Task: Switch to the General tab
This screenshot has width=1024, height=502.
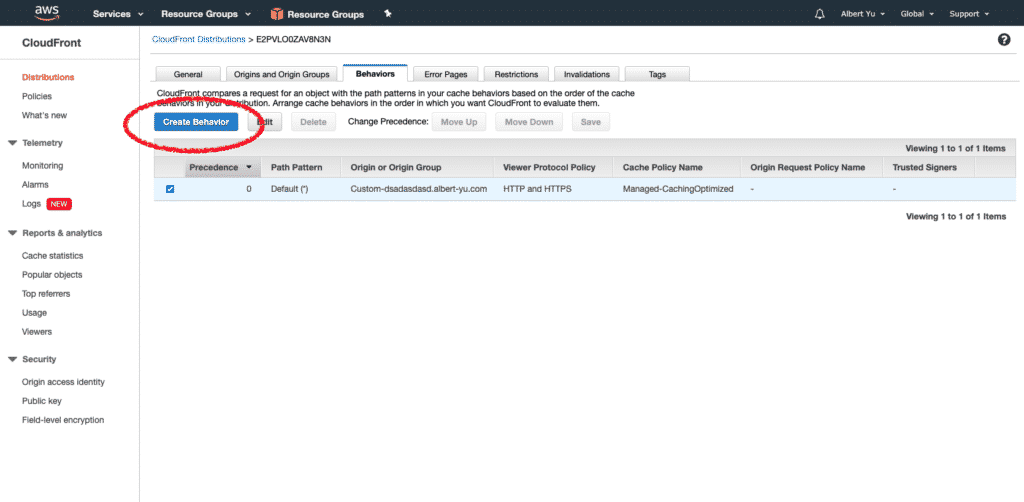Action: point(188,74)
